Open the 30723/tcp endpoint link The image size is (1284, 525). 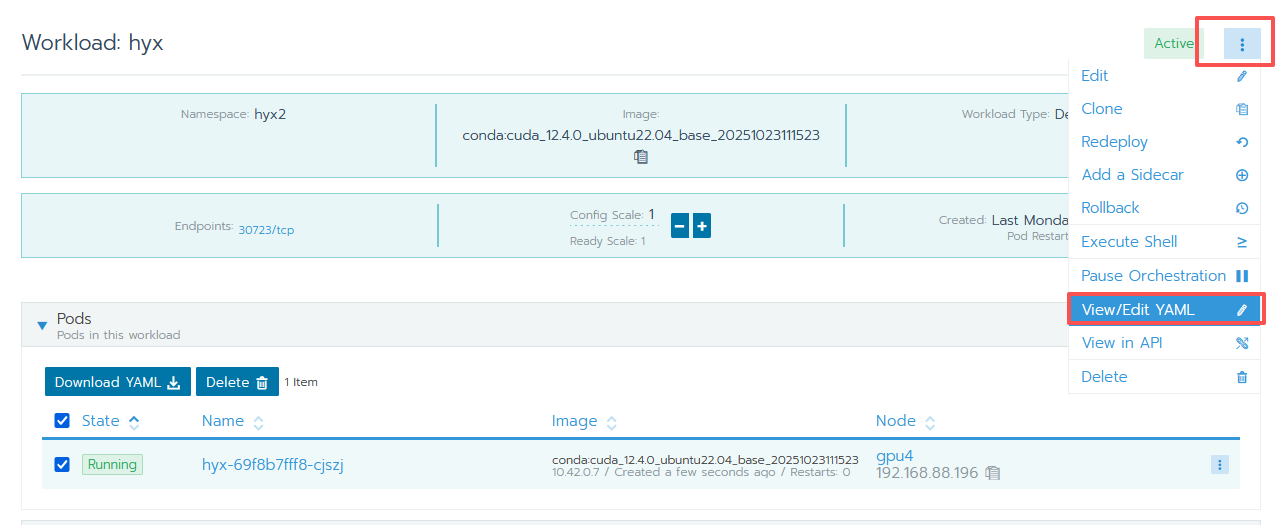[x=266, y=230]
